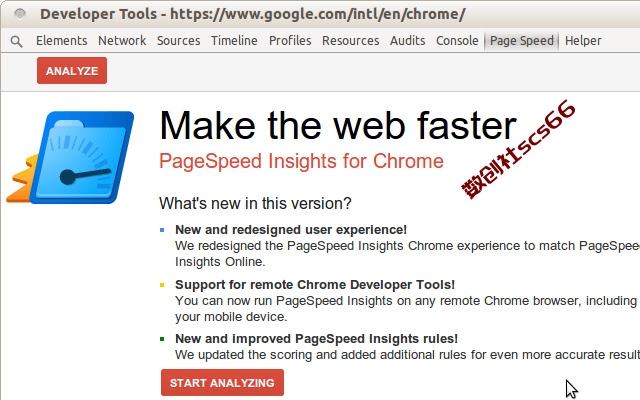Screen dimensions: 640x400
Task: Click the blue bullet beside redesigned user experience
Action: 162,230
